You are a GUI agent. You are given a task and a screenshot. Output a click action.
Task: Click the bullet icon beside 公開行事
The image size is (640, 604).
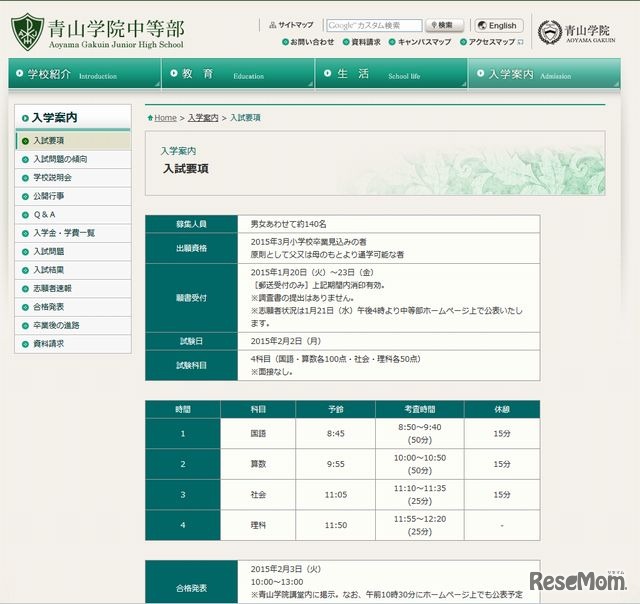click(25, 196)
